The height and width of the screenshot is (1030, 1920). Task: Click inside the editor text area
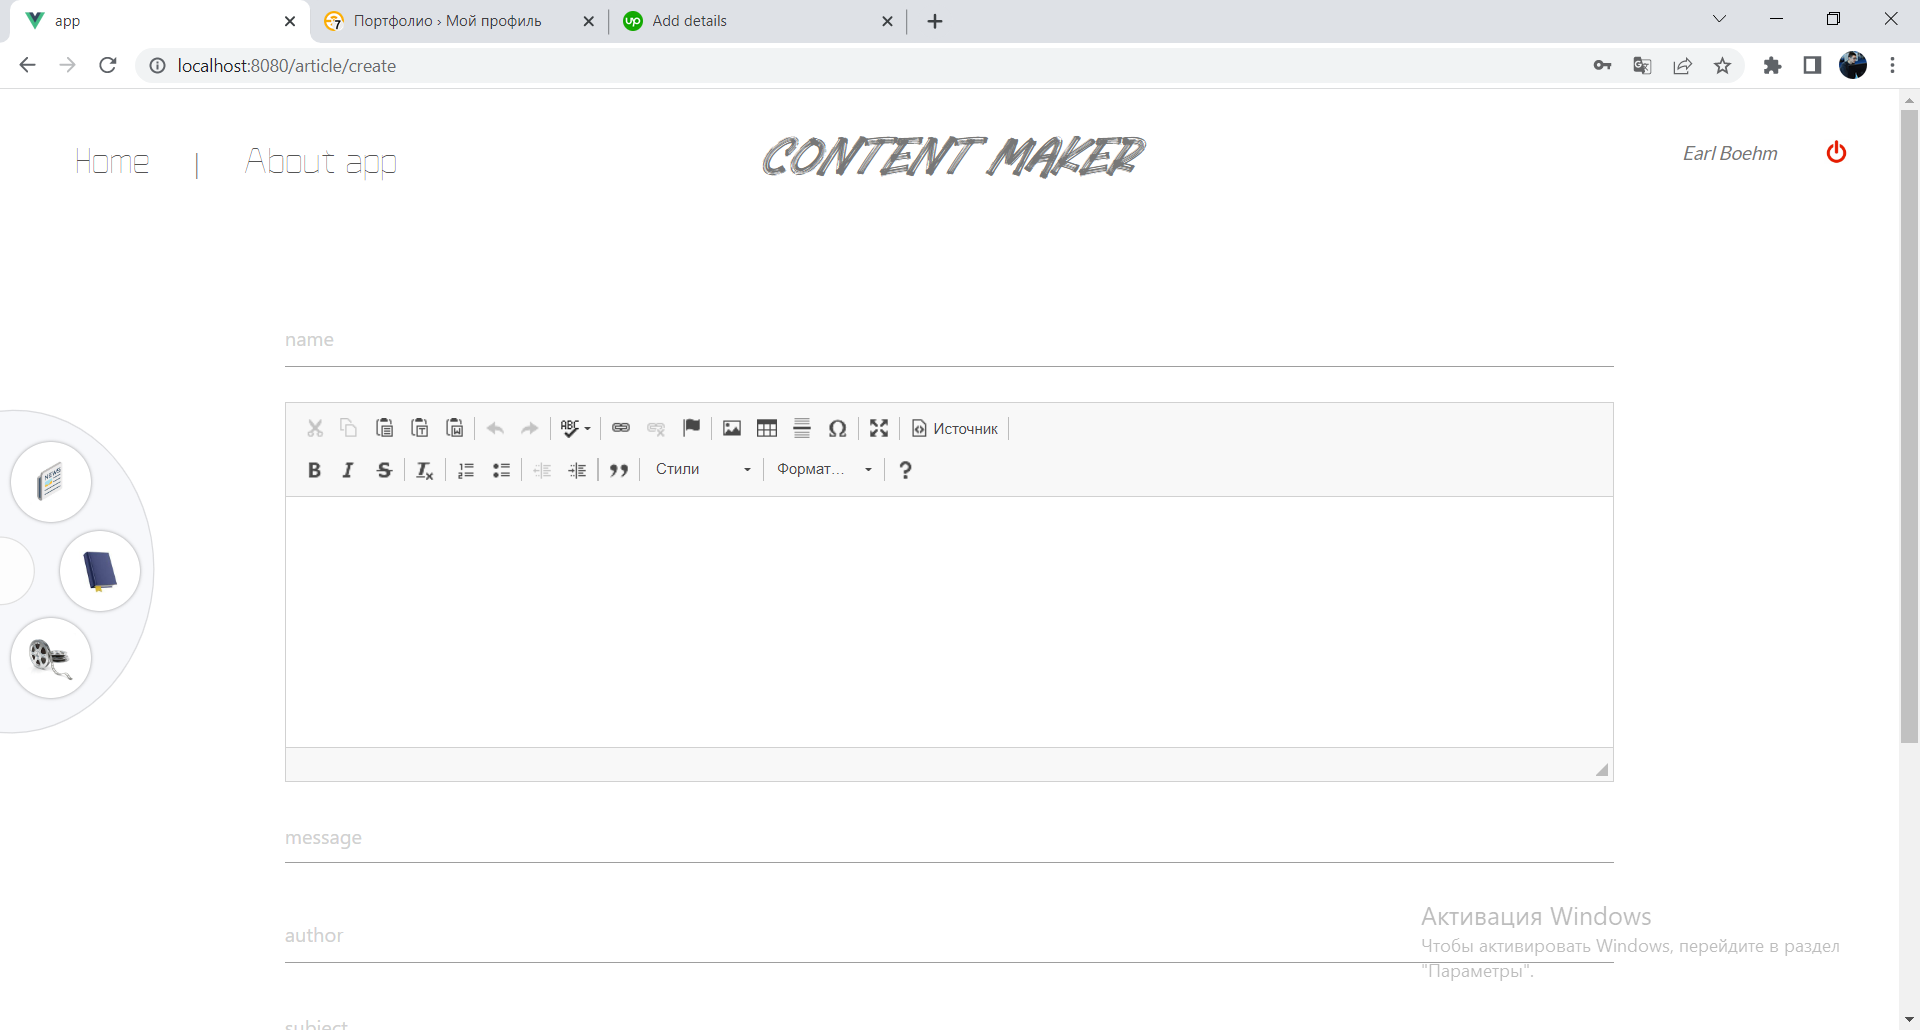click(949, 622)
